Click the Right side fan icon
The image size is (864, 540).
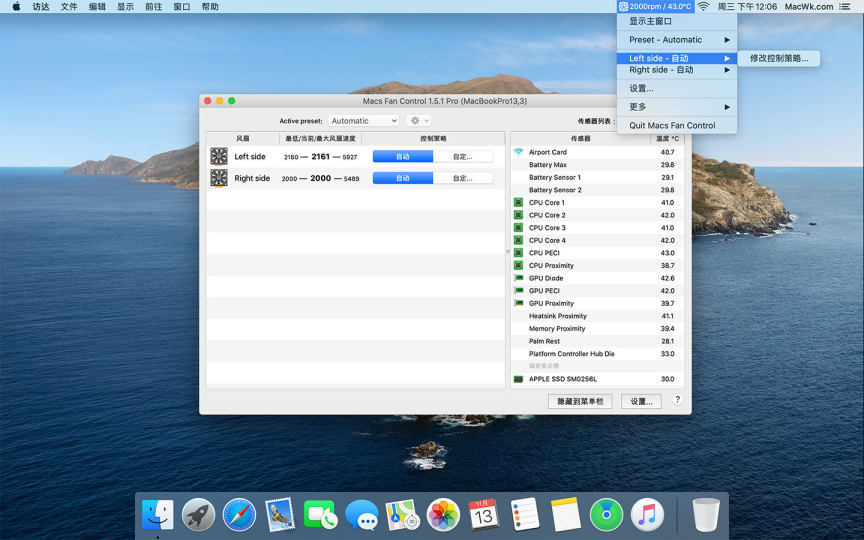coord(219,178)
